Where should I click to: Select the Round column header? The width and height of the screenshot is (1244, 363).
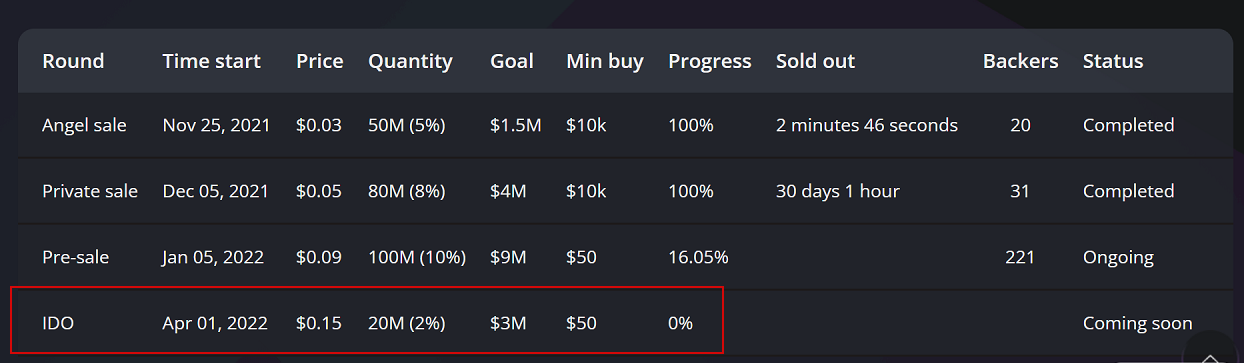point(73,61)
